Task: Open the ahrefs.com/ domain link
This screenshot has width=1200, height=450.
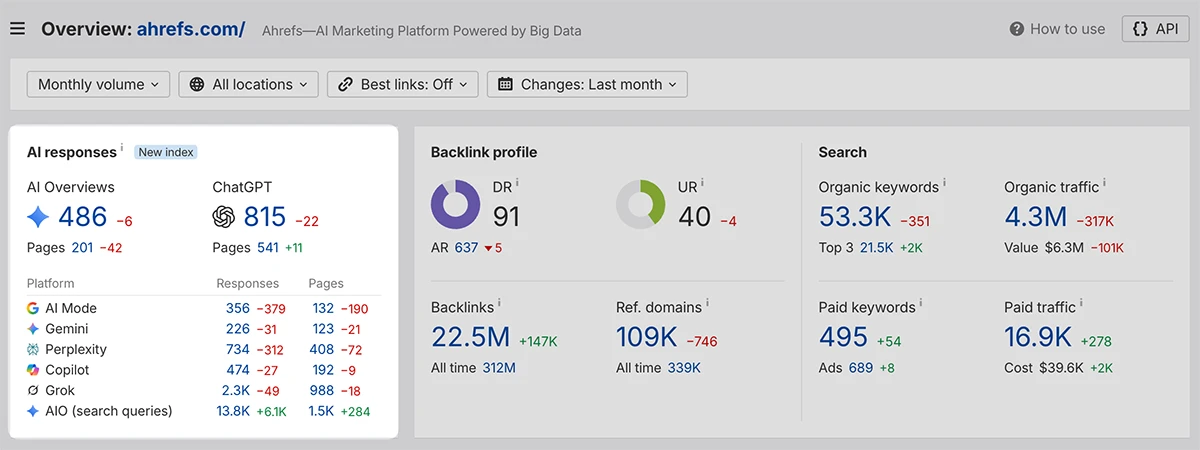Action: pos(191,29)
